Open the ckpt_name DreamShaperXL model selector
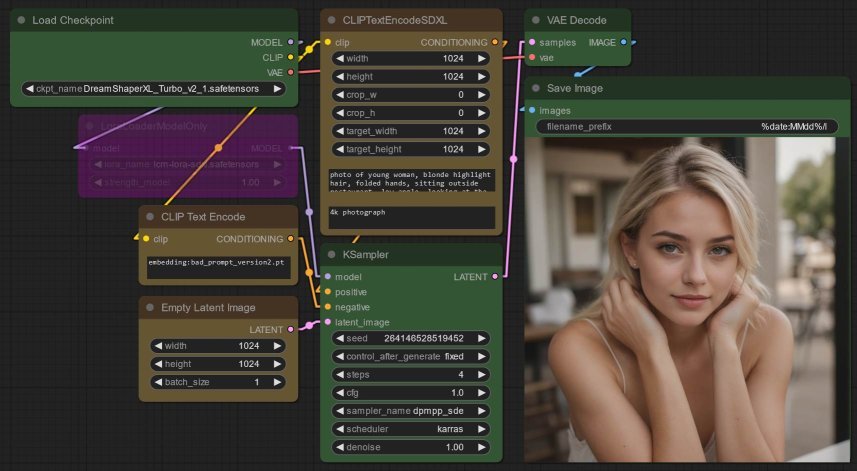 pyautogui.click(x=154, y=89)
